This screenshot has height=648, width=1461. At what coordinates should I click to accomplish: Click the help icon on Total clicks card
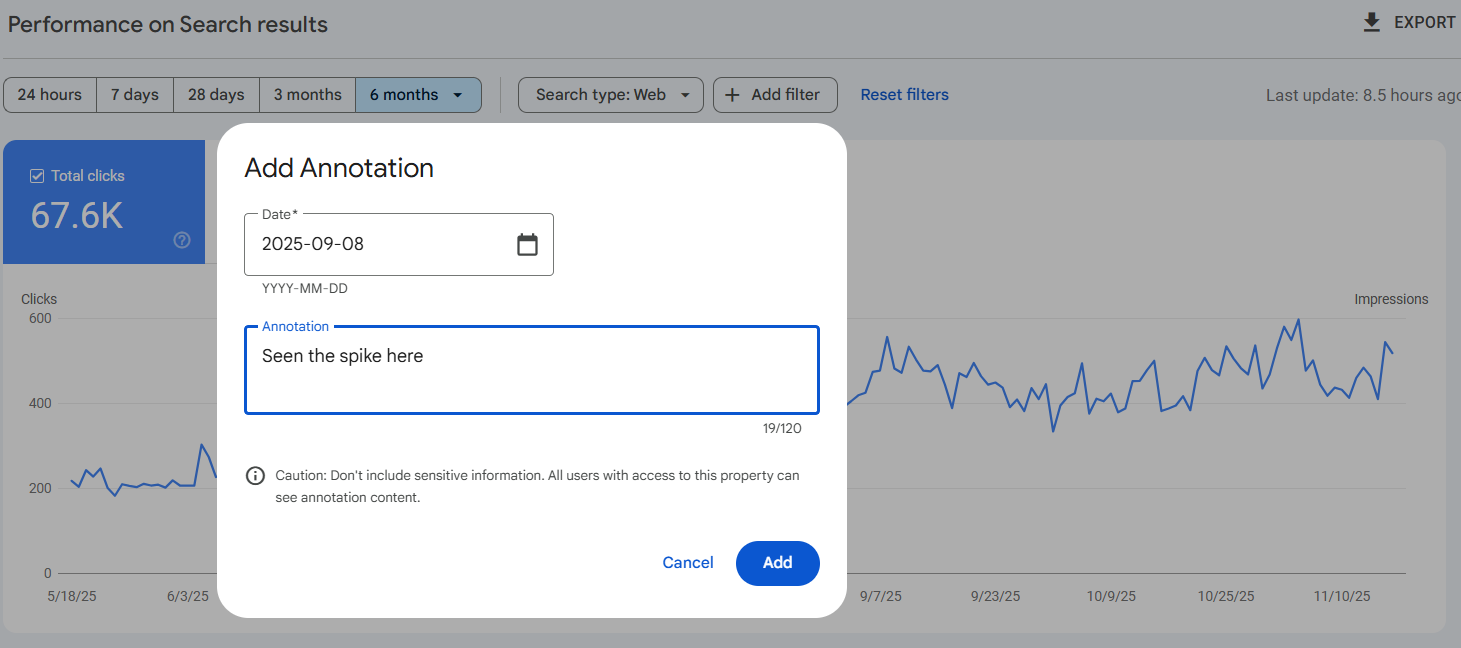tap(182, 240)
